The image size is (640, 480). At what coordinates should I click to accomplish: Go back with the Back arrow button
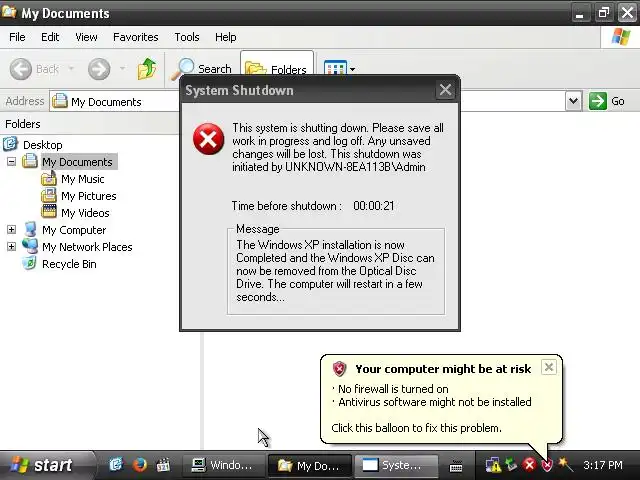[35, 69]
